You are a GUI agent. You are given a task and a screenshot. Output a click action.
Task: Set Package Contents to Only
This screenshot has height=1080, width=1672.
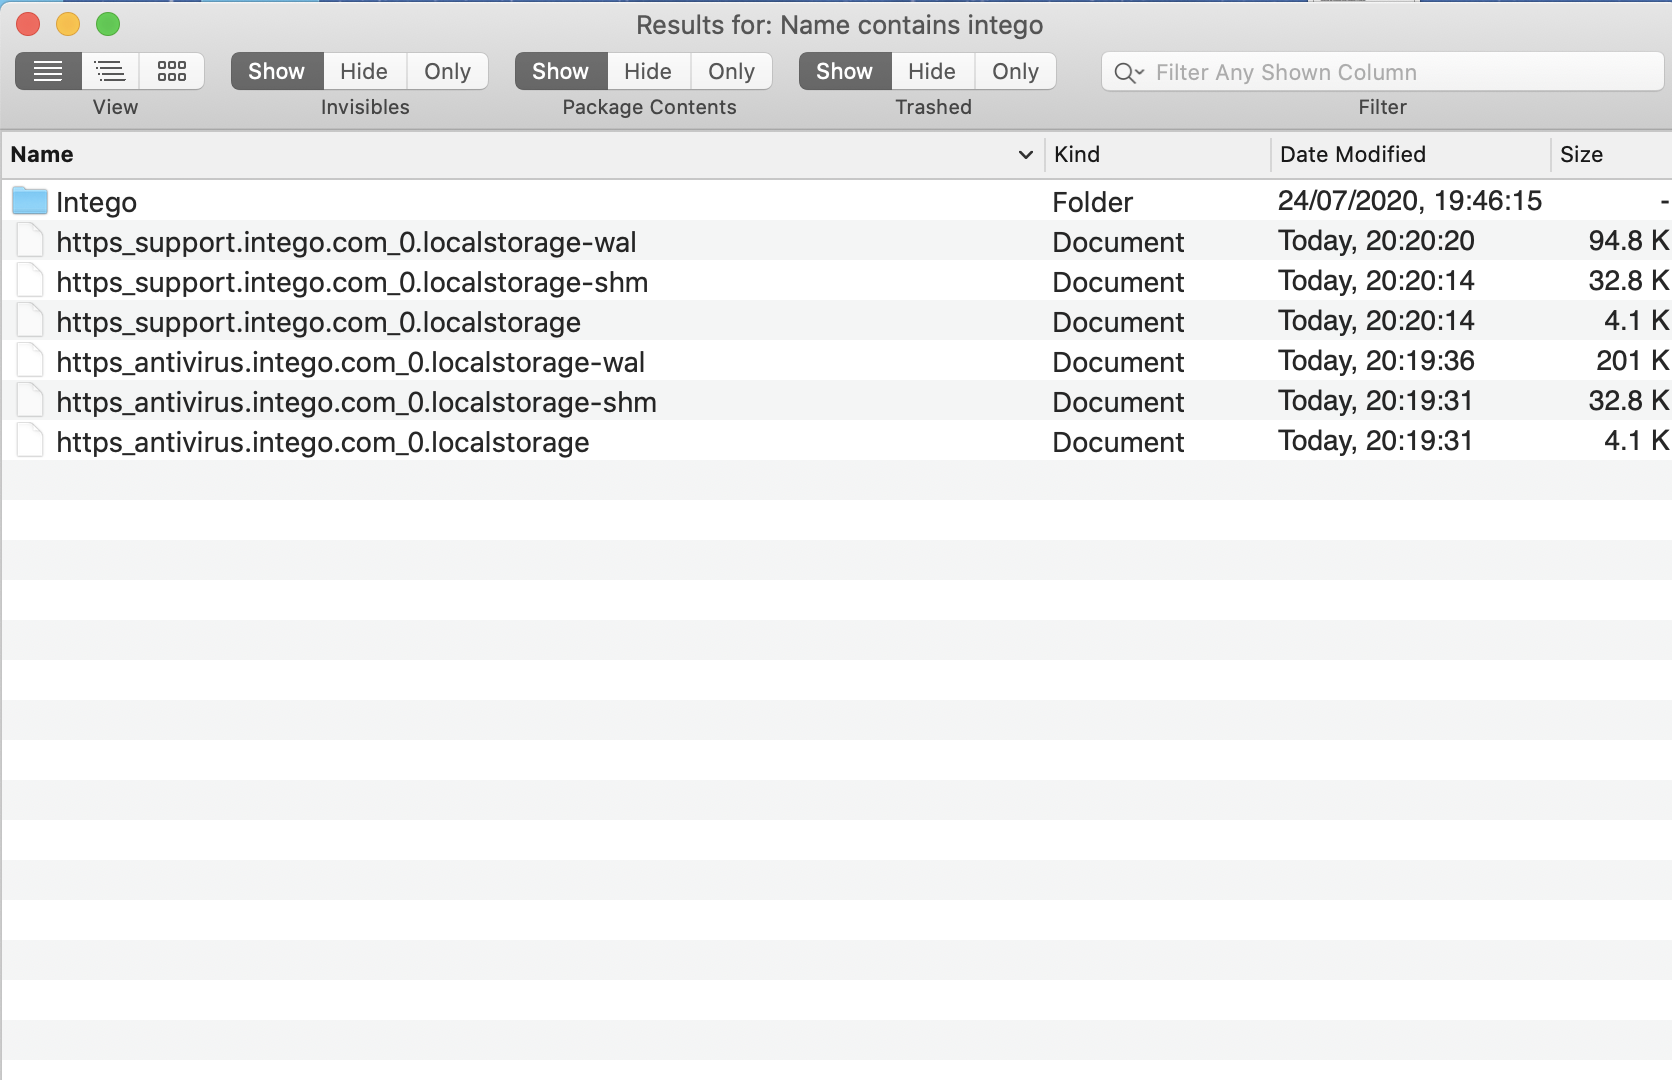pyautogui.click(x=731, y=71)
